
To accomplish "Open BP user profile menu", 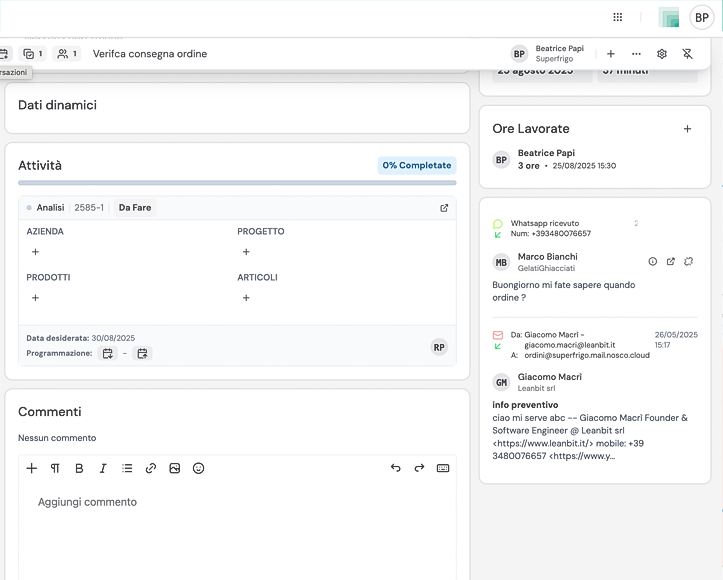I will (702, 17).
